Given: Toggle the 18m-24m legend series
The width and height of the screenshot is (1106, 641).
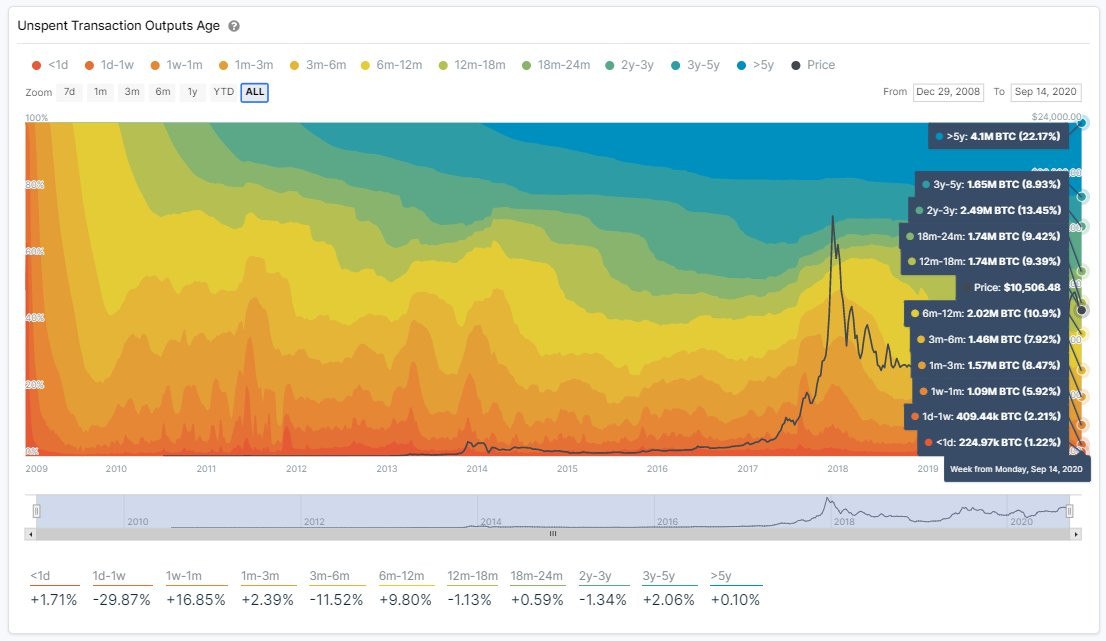Looking at the screenshot, I should coord(556,65).
